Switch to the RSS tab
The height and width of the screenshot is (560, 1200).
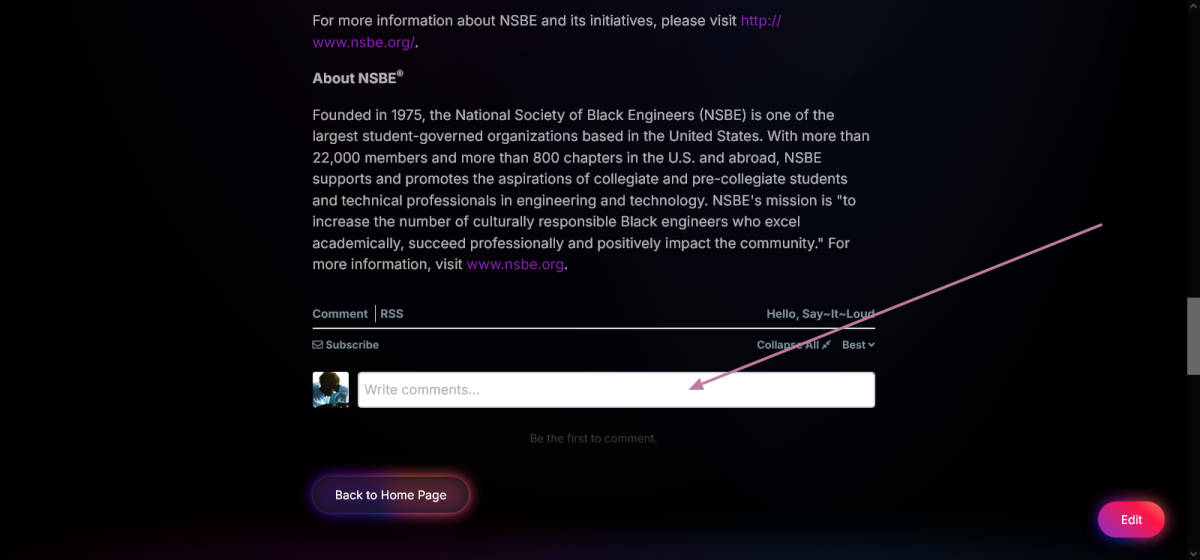click(392, 314)
